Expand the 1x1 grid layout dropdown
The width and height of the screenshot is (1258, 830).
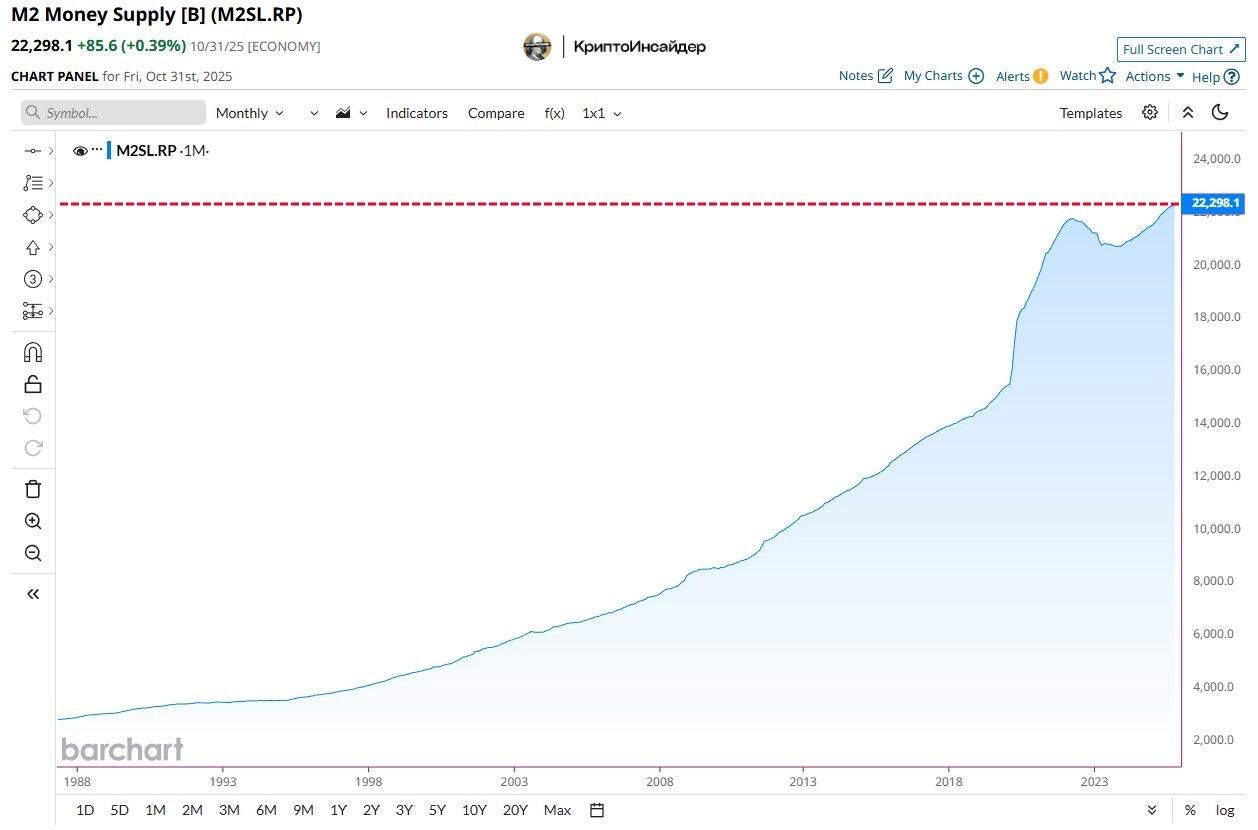pos(601,113)
